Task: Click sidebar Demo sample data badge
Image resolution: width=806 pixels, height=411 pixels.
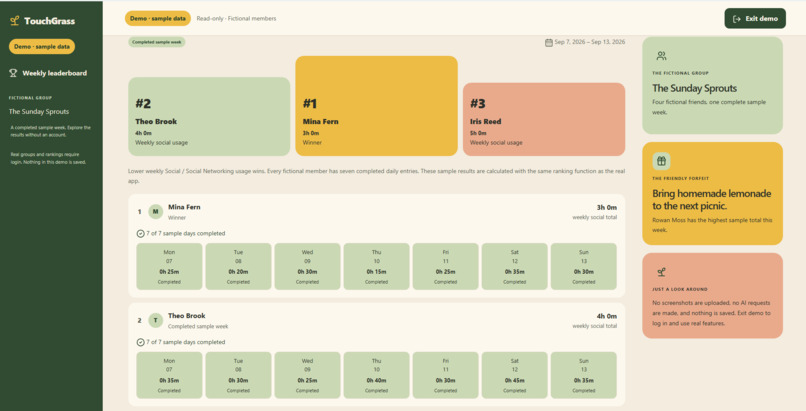Action: pyautogui.click(x=42, y=46)
